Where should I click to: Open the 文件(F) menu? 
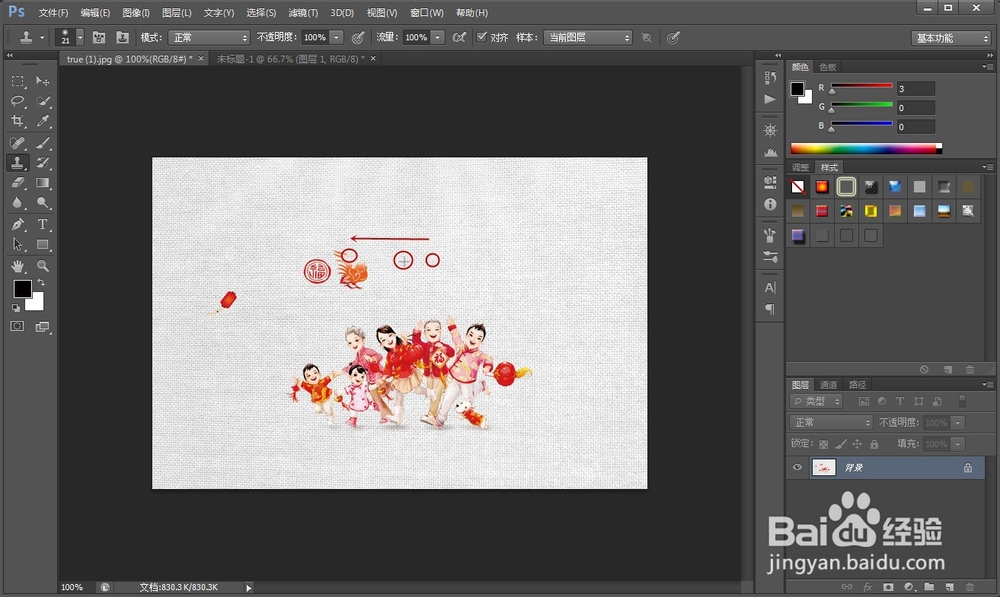point(53,13)
